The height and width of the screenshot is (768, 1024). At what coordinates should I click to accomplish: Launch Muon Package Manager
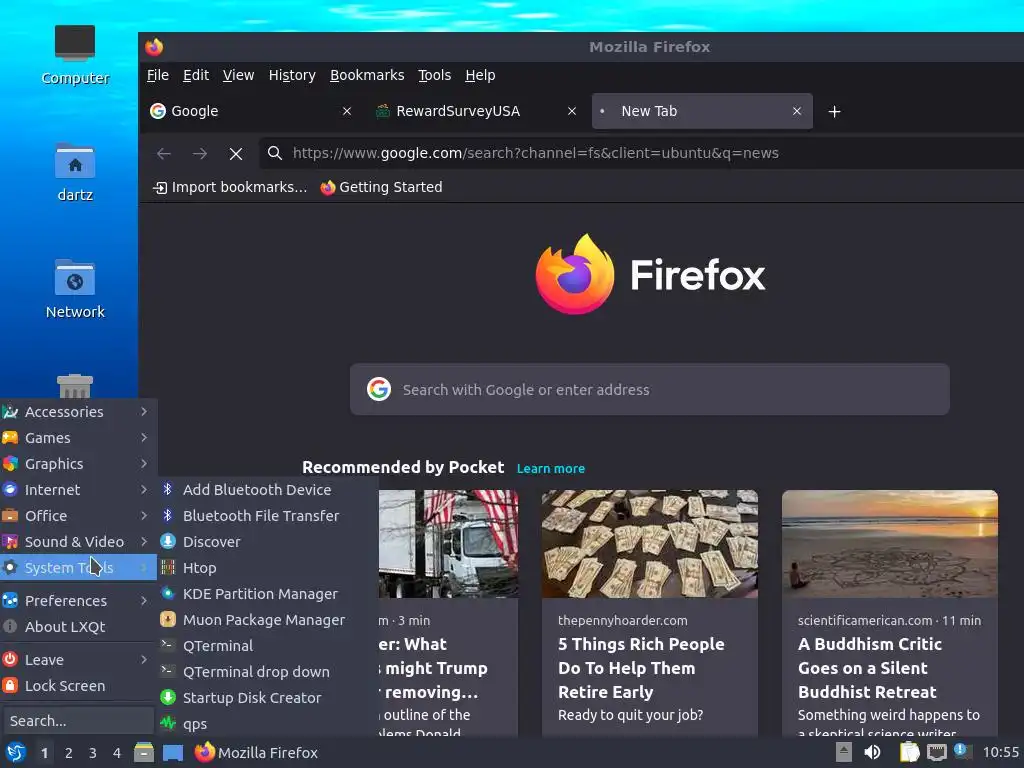coord(268,620)
